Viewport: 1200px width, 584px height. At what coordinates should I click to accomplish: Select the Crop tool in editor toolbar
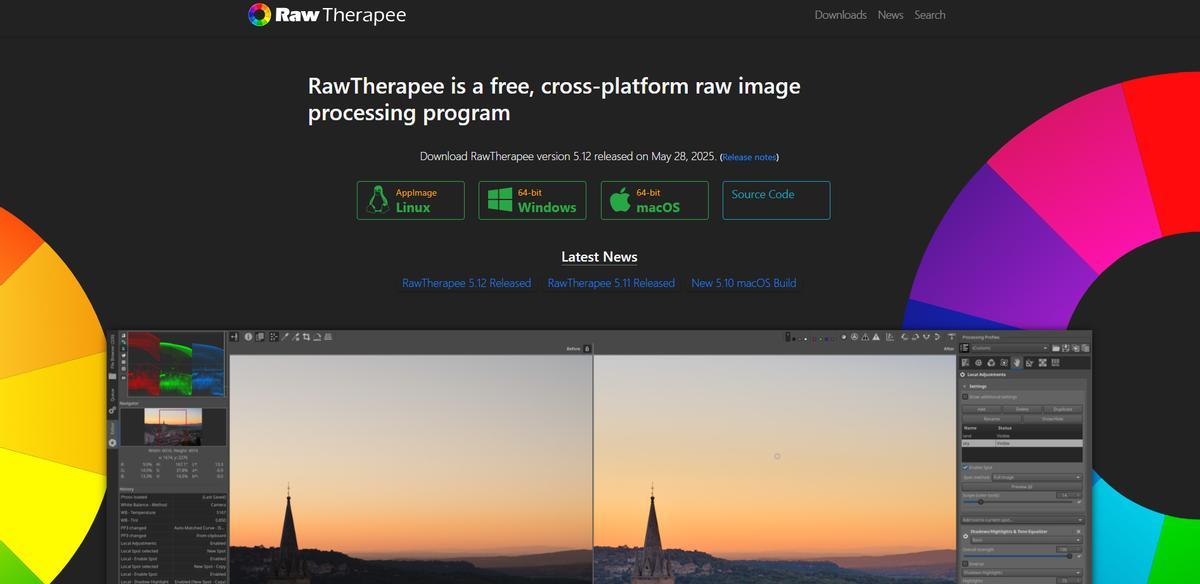[x=305, y=337]
